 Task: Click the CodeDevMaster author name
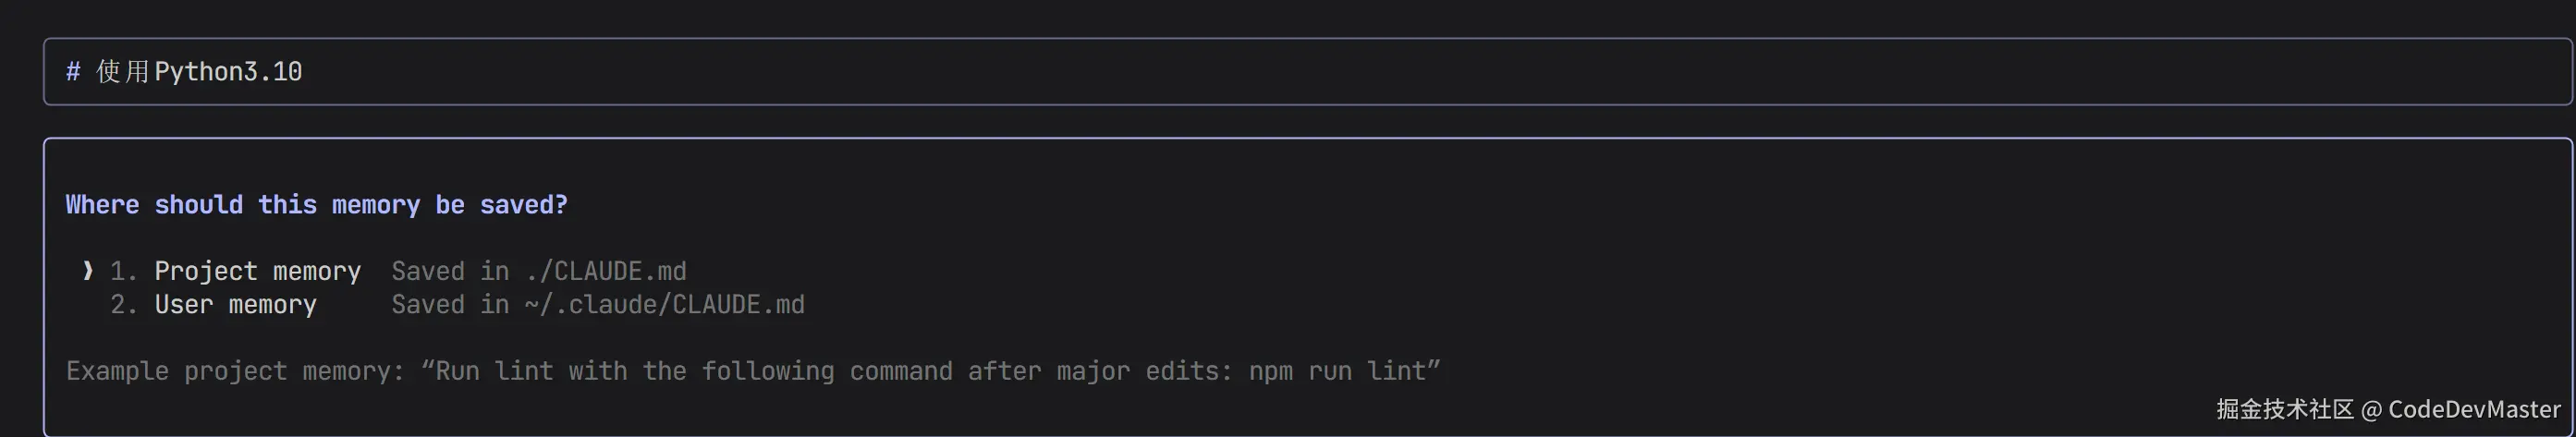click(2474, 409)
